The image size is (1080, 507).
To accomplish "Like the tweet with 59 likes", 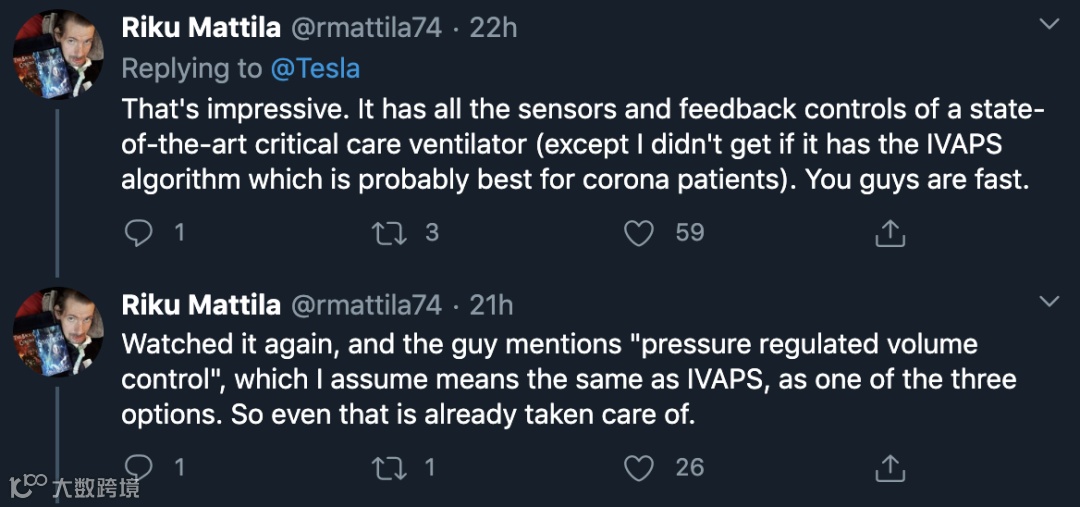I will [x=638, y=233].
